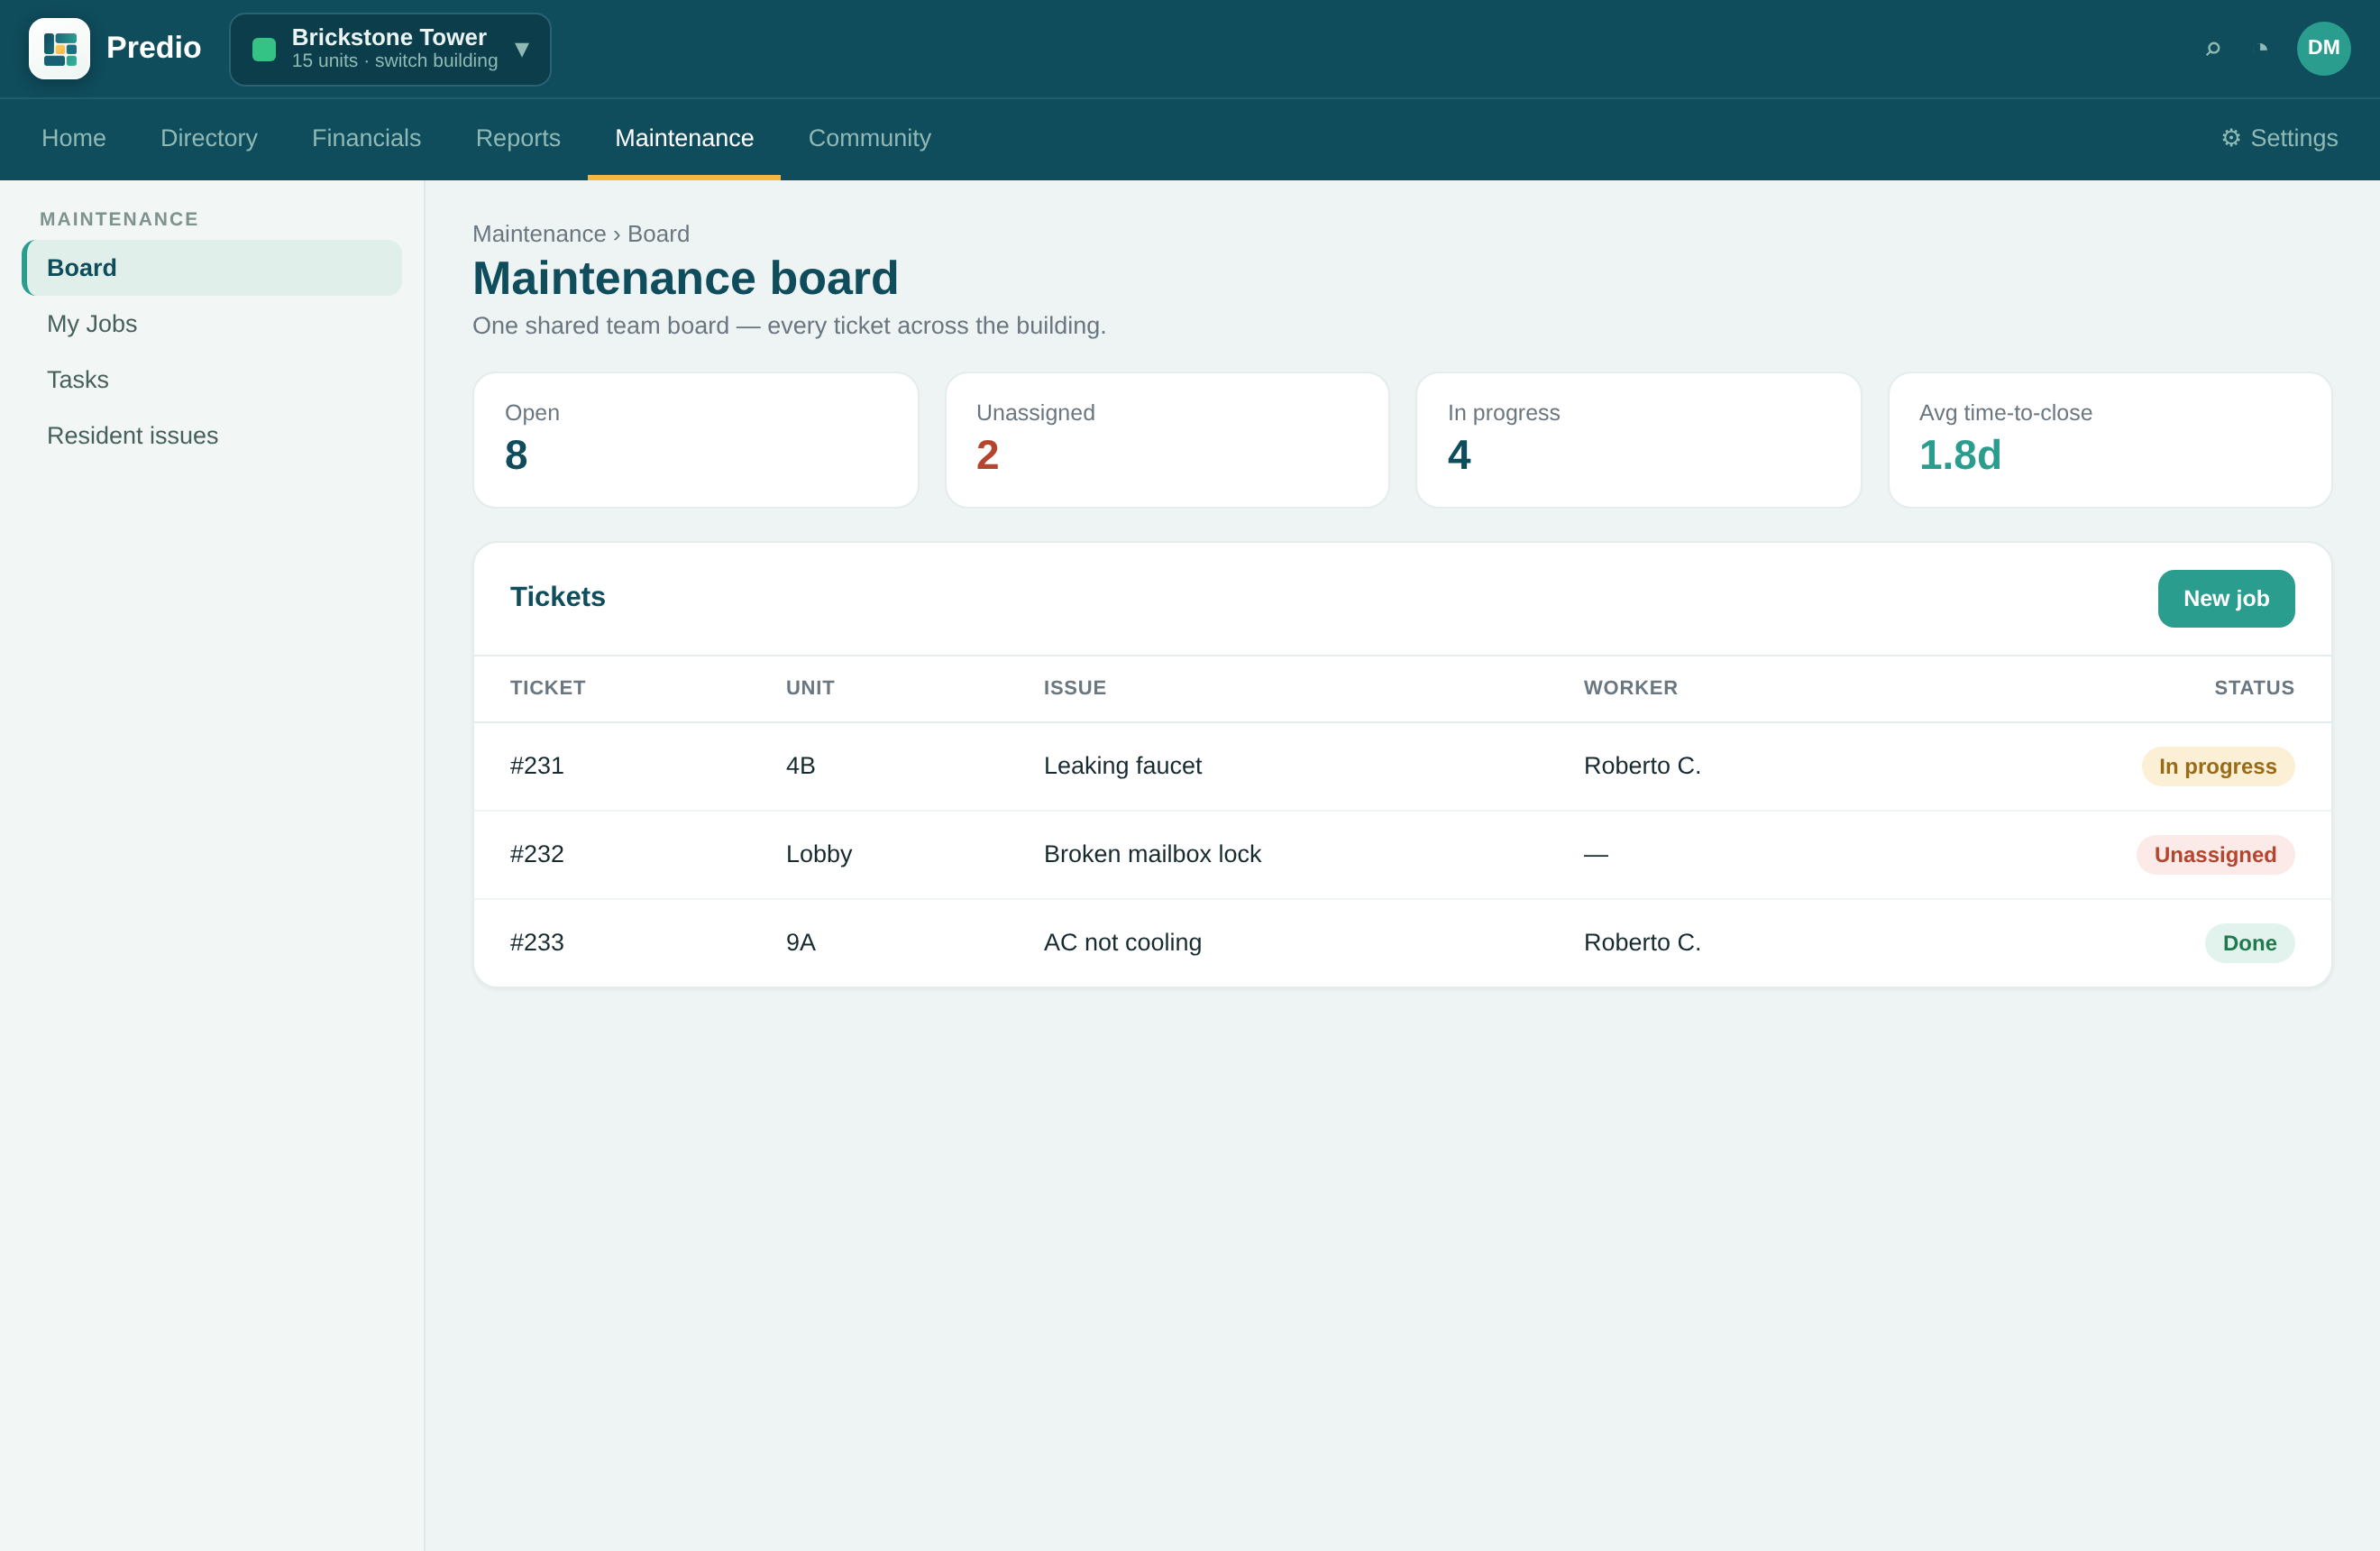Click the Avg time-to-close card
This screenshot has width=2380, height=1551.
coord(2110,440)
